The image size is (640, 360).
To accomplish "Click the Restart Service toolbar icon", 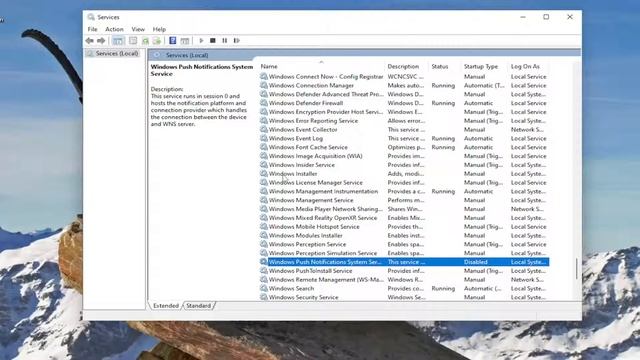I will point(236,40).
